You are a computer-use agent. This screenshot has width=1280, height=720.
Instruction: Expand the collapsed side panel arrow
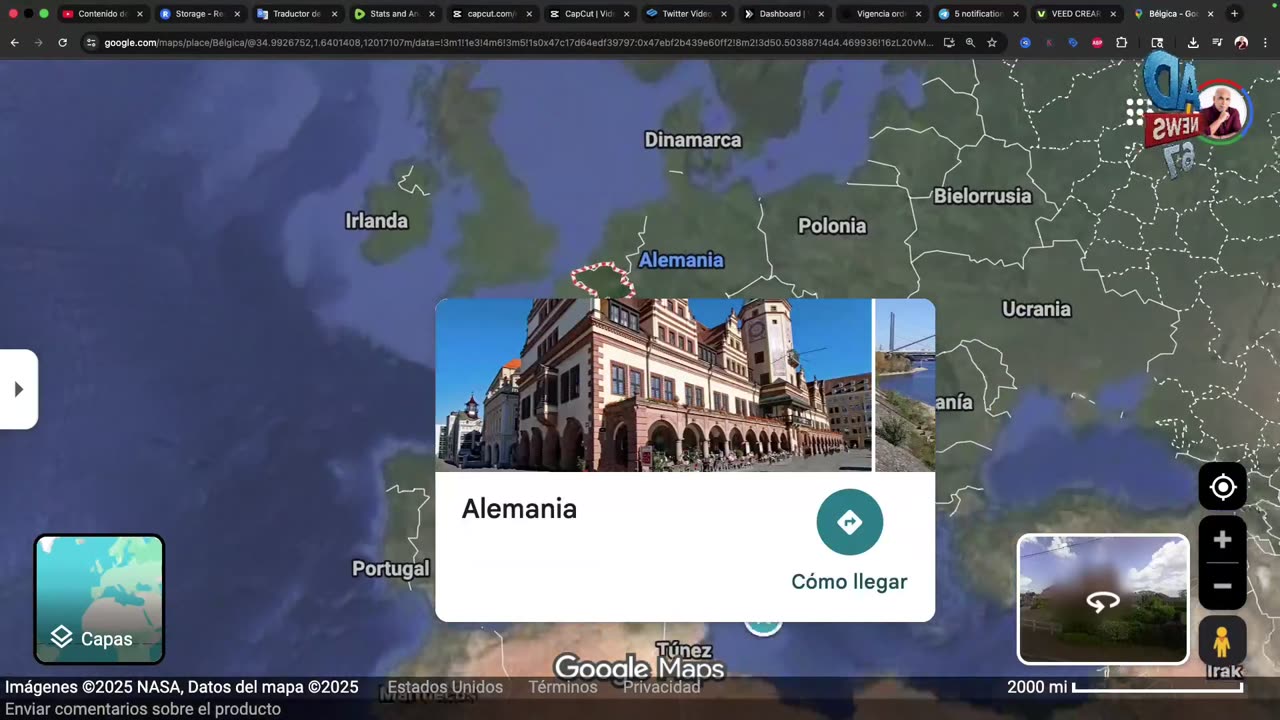[18, 389]
